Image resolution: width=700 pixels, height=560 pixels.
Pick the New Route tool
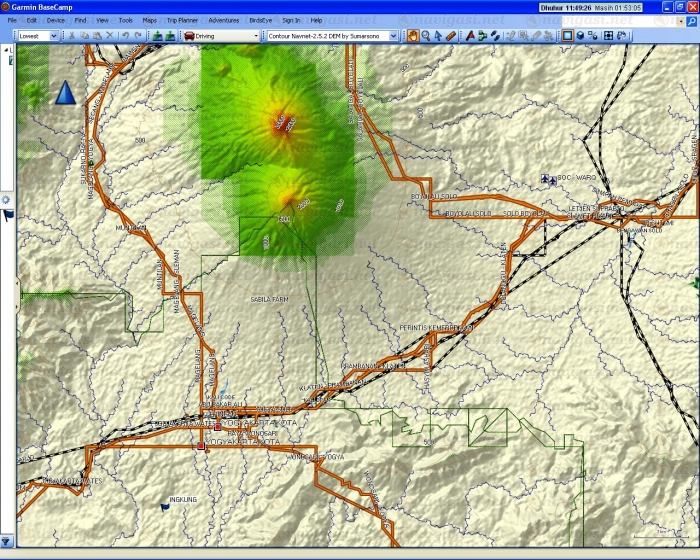[482, 36]
